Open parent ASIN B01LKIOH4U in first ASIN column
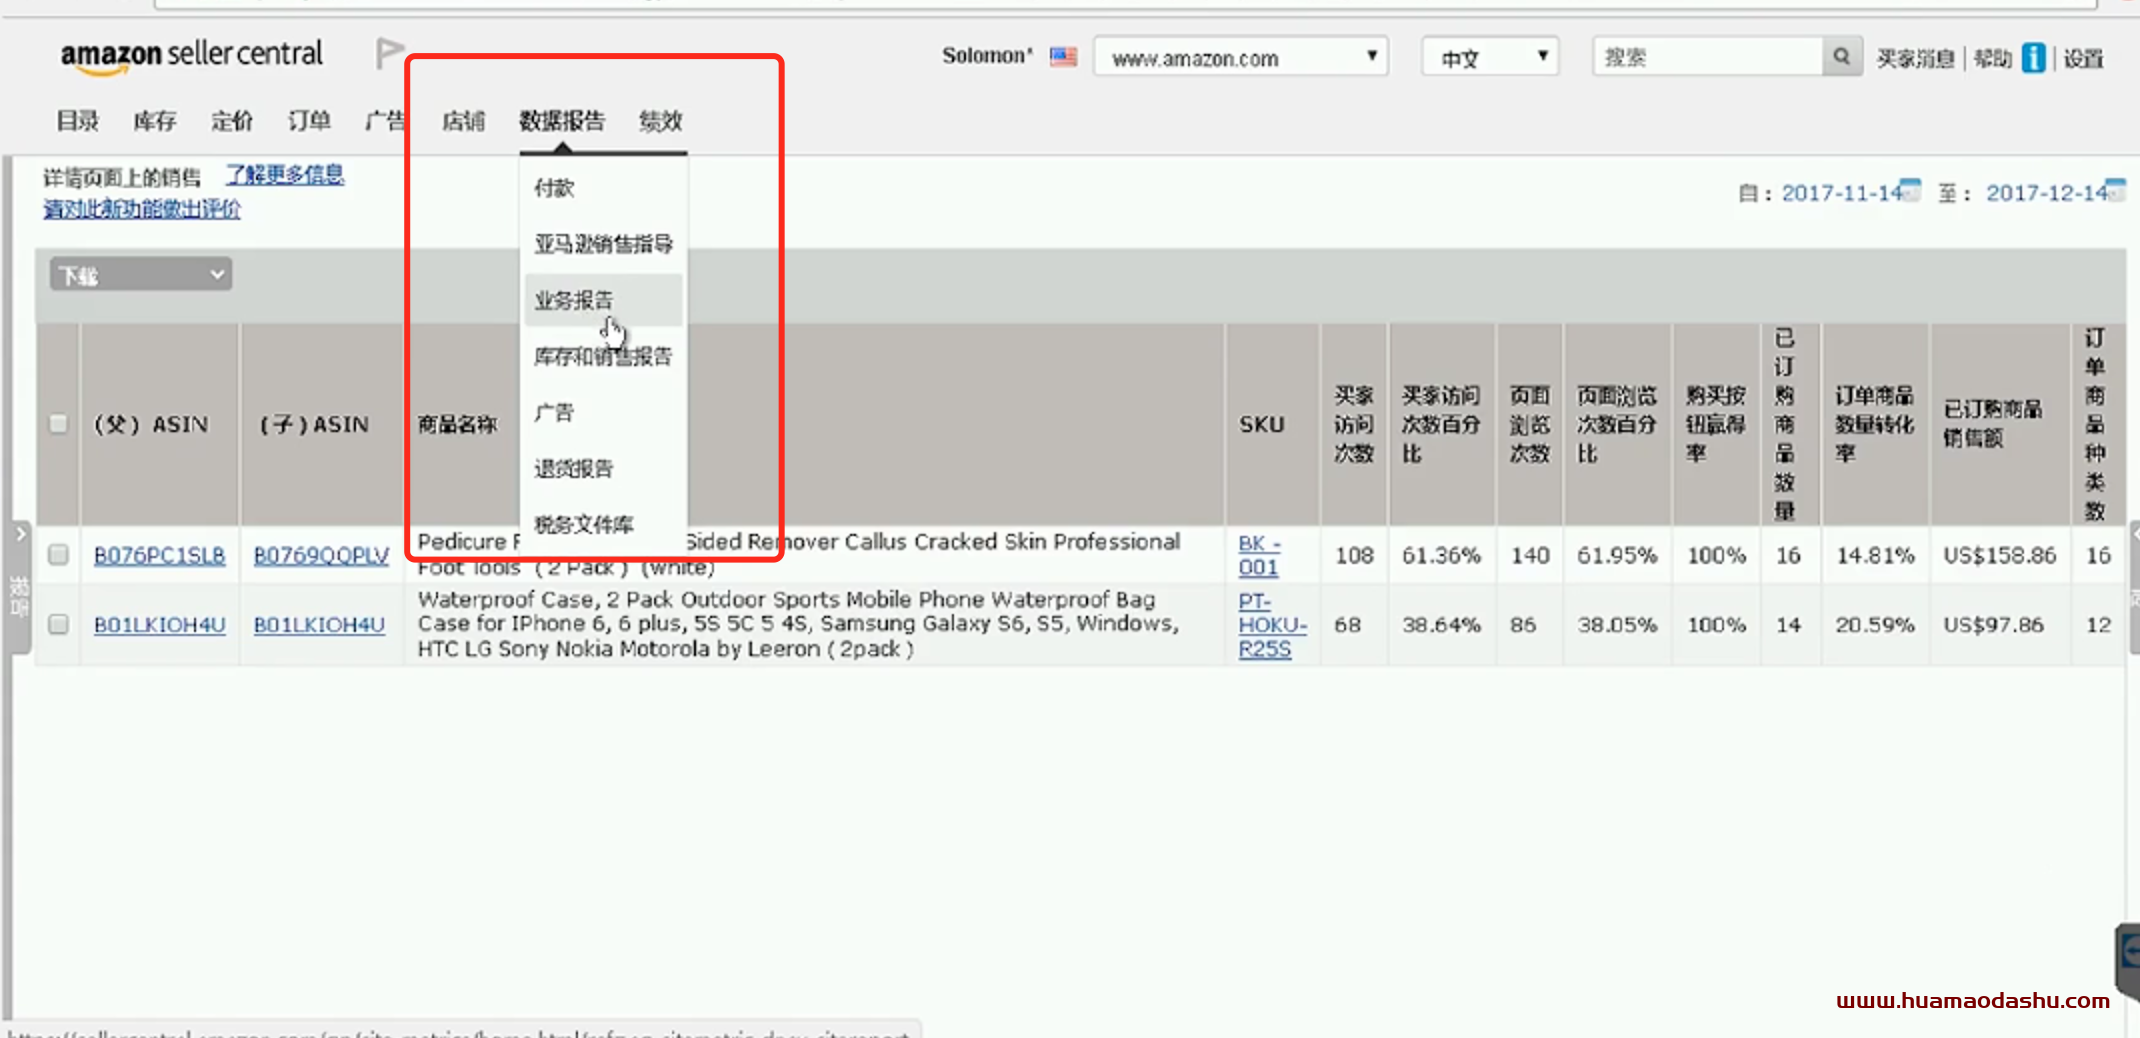The width and height of the screenshot is (2140, 1038). [160, 624]
